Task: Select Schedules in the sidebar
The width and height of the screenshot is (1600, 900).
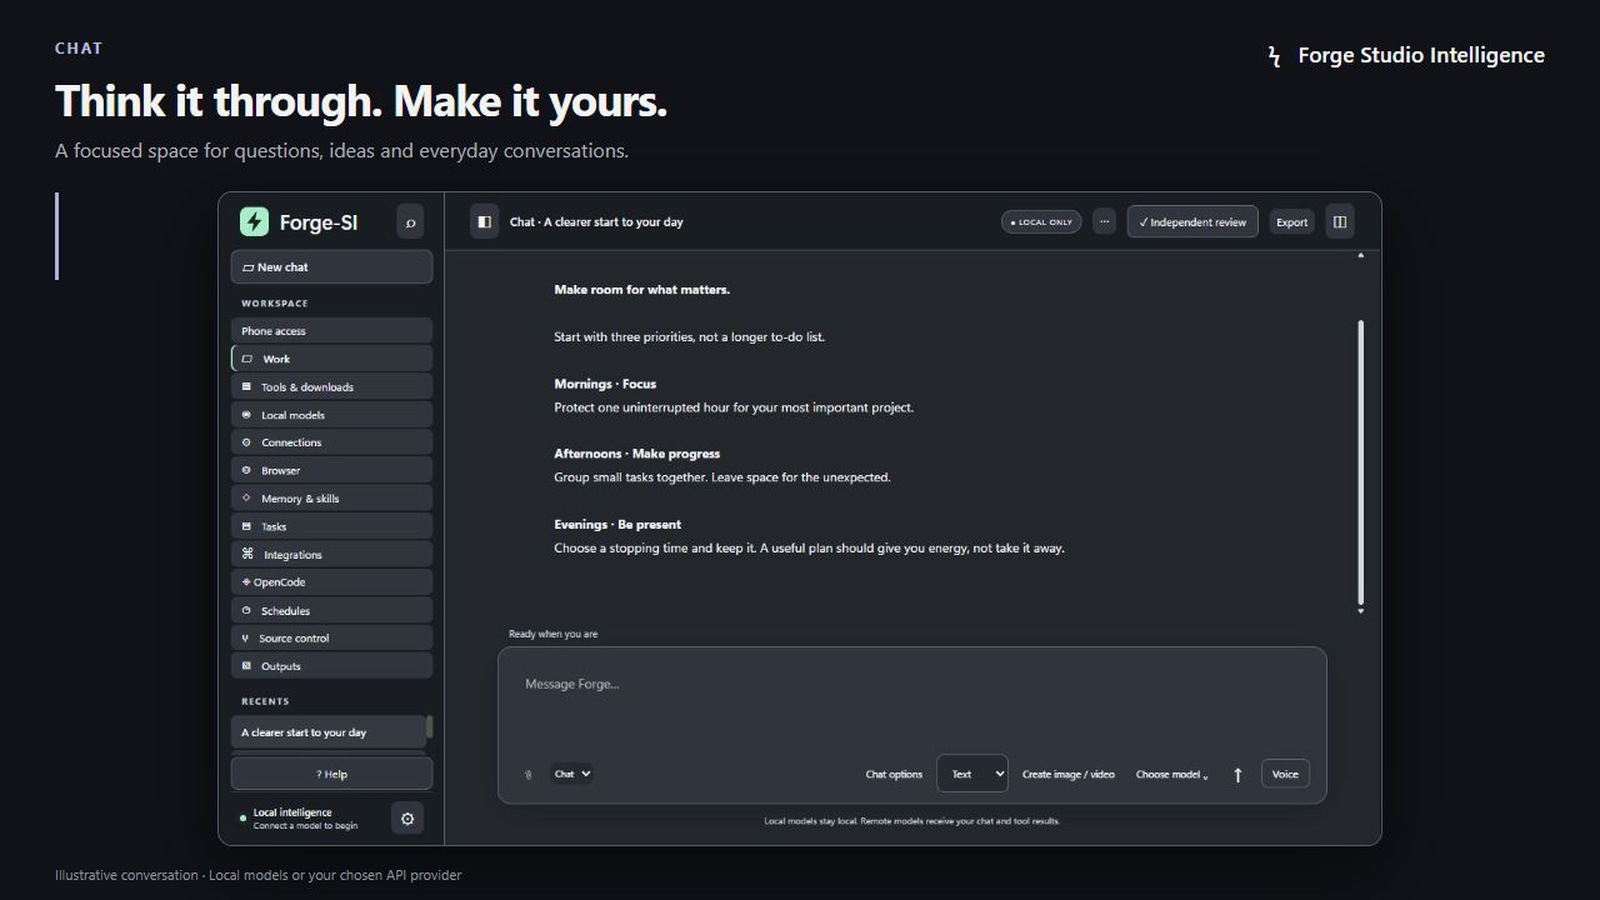Action: 332,610
